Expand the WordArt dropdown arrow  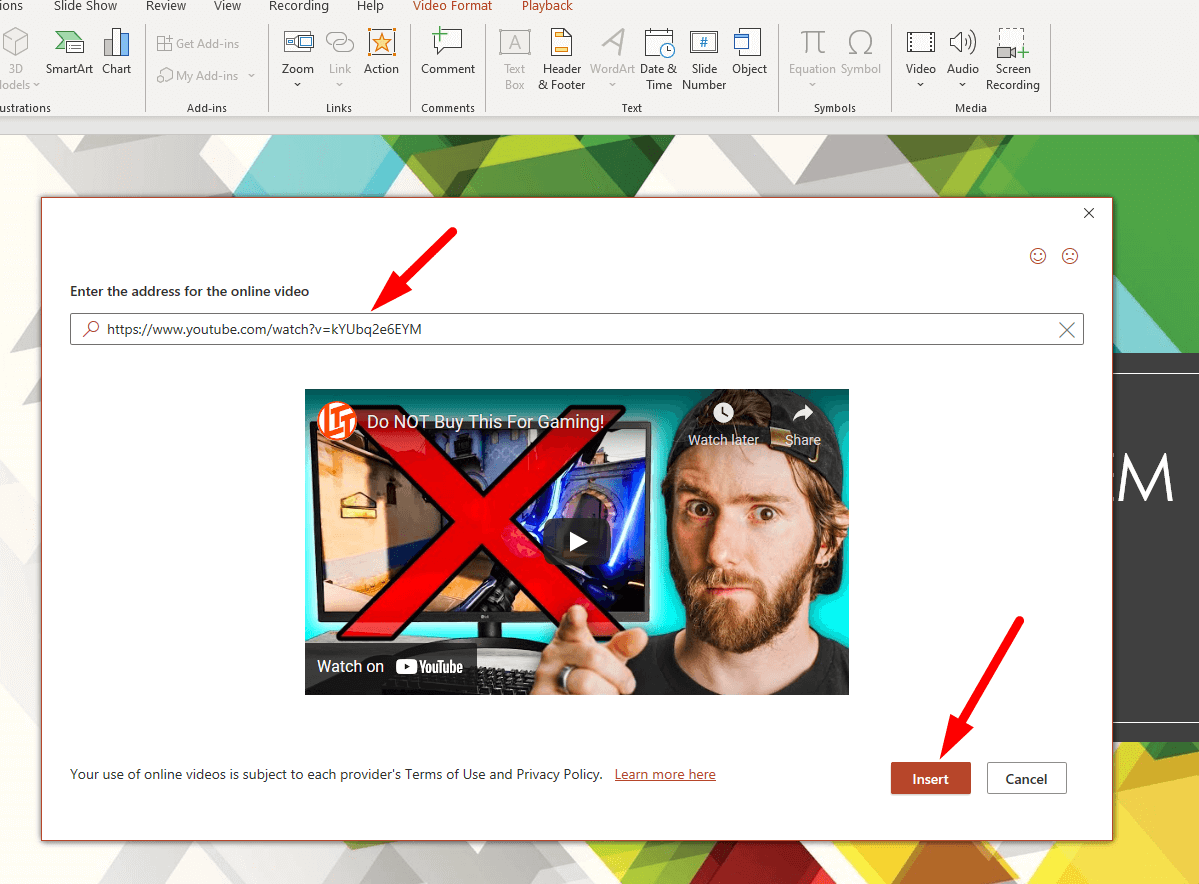(x=612, y=85)
